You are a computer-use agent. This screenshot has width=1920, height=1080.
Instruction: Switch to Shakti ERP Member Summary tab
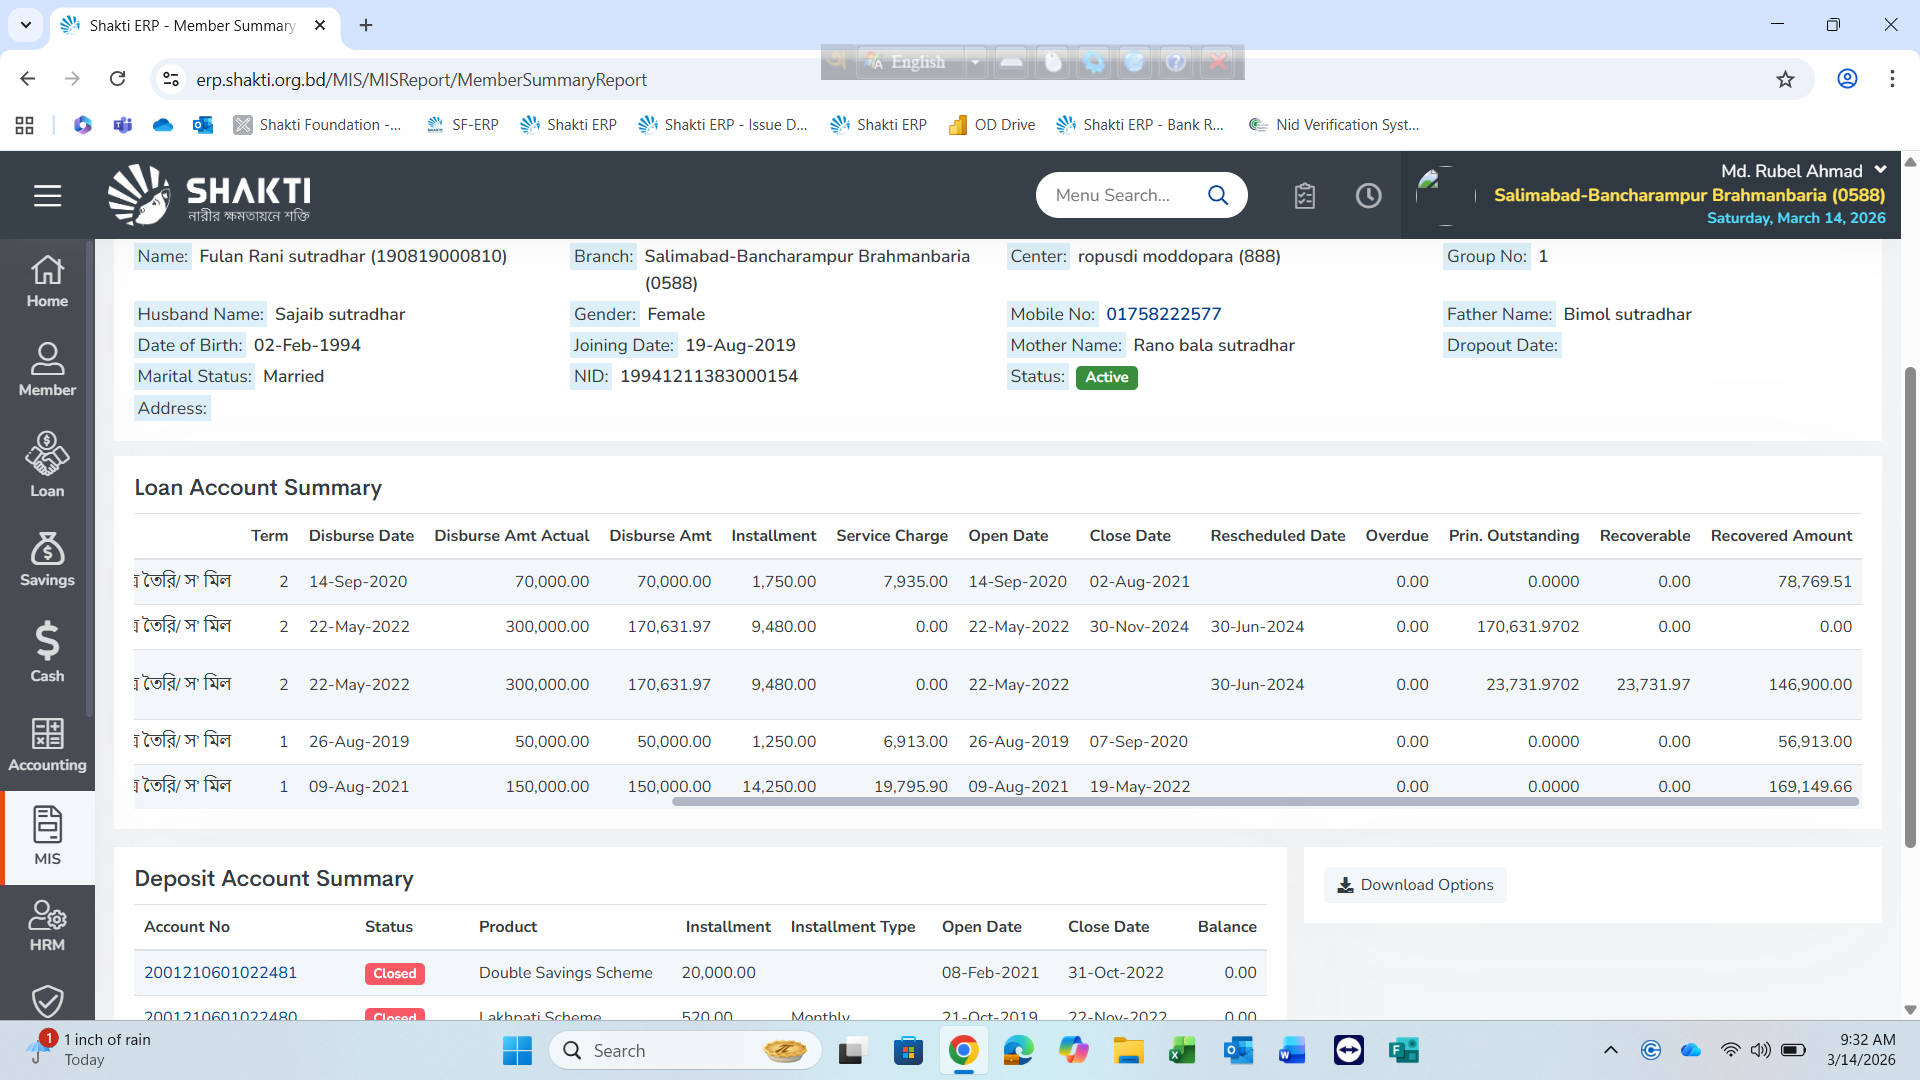(190, 25)
